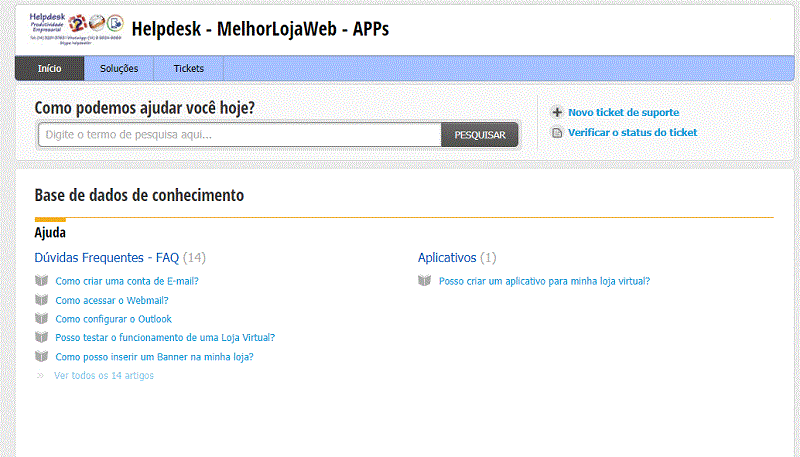Switch to the Soluções tab
This screenshot has height=457, width=800.
point(119,68)
